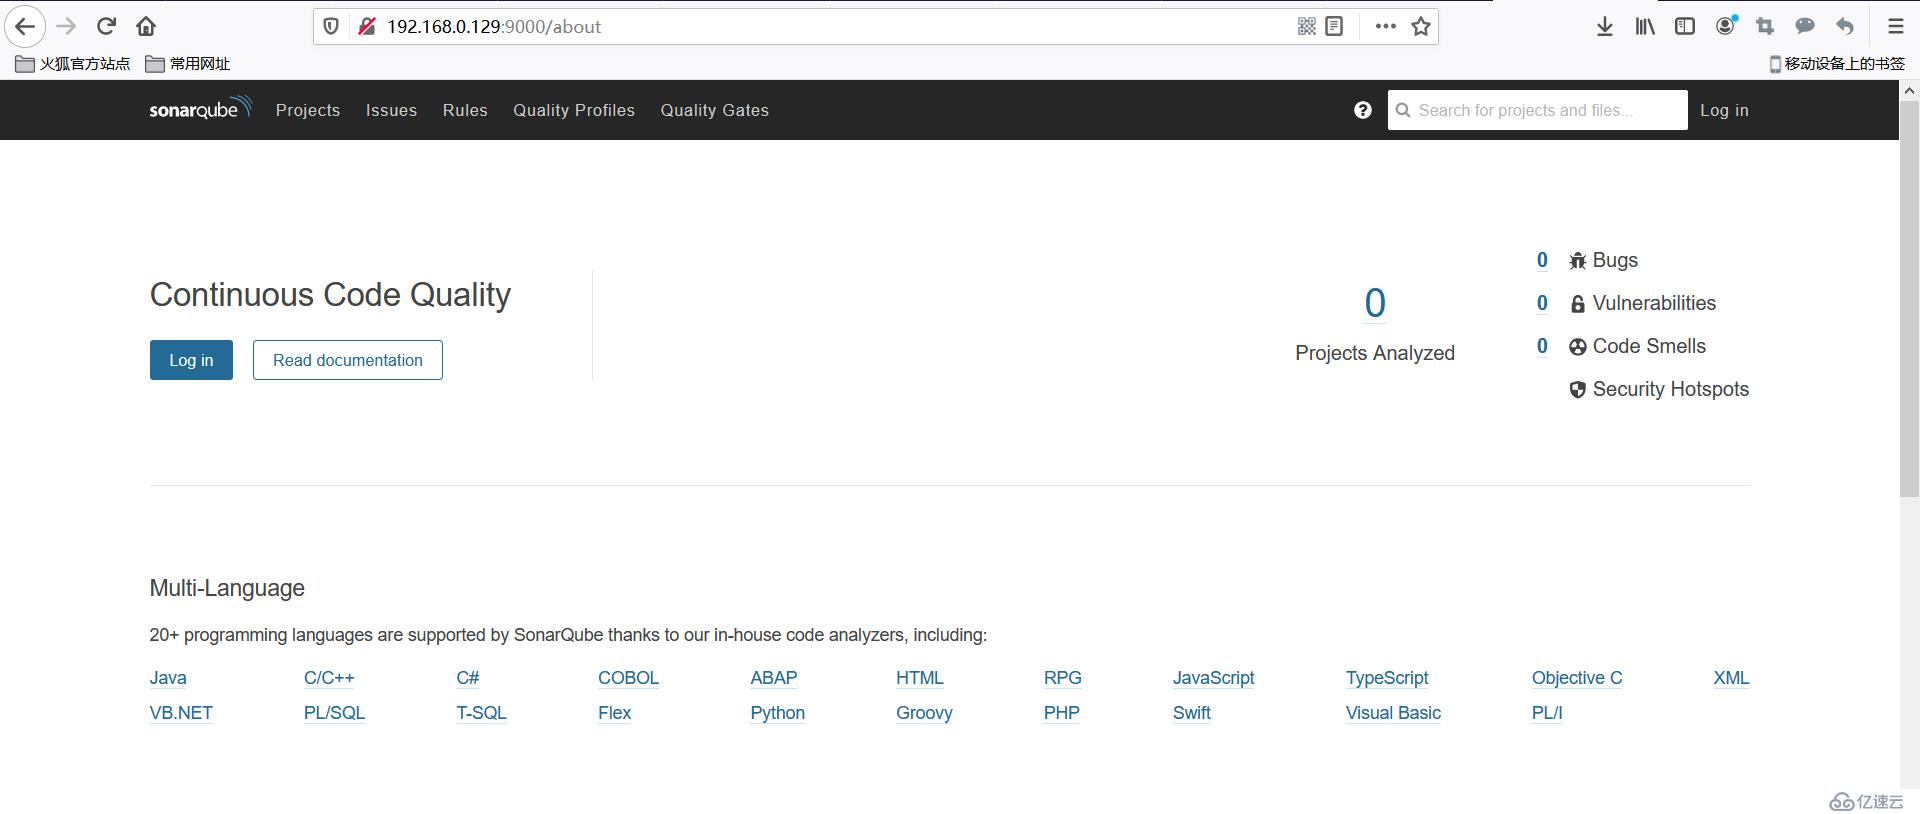Toggle reader view icon in address bar

1334,26
